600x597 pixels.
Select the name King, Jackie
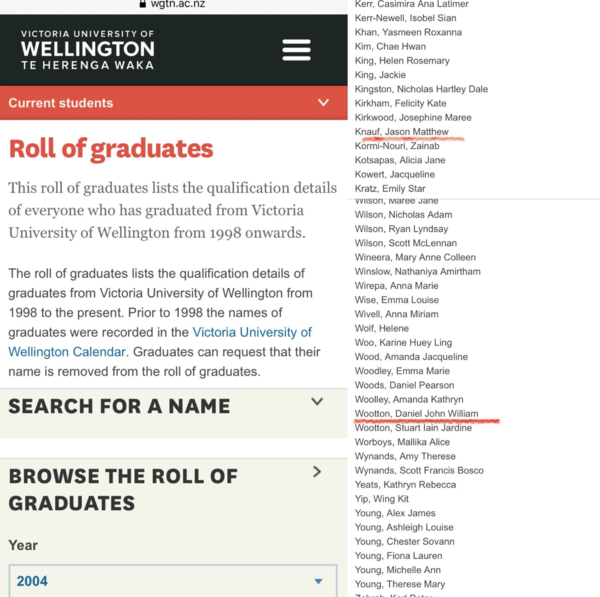(380, 75)
